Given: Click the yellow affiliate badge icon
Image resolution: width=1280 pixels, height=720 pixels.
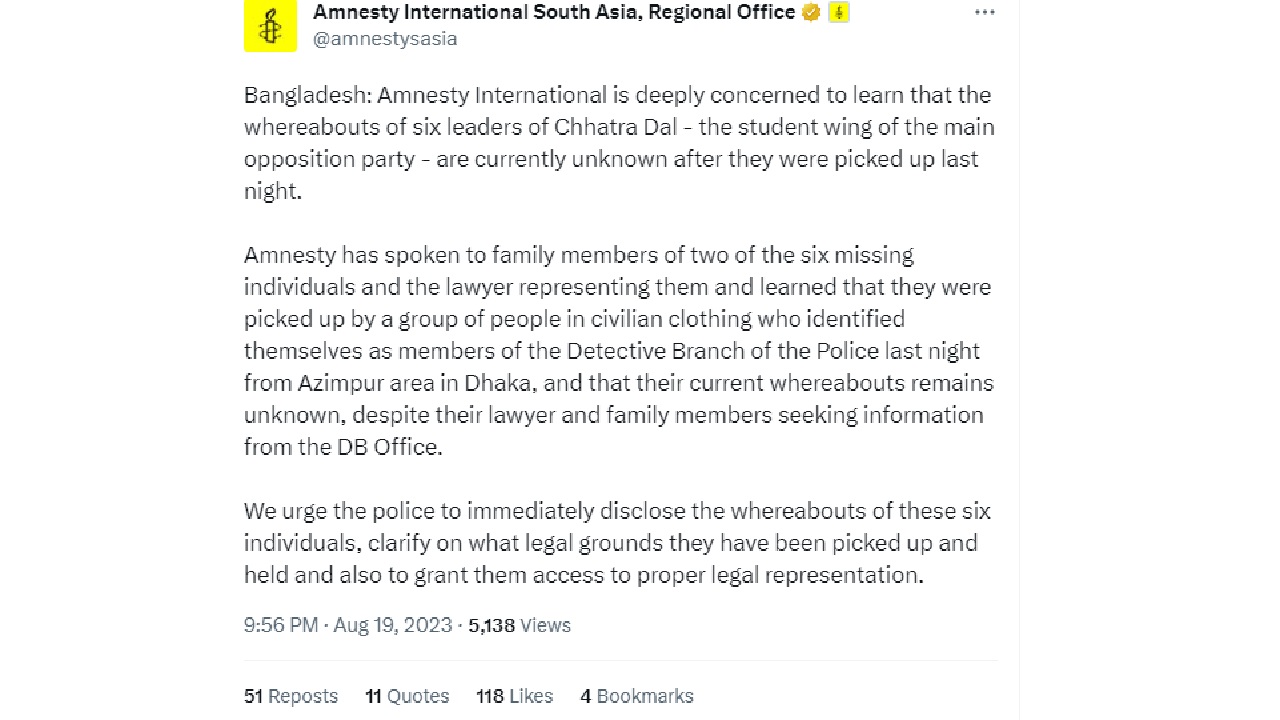Looking at the screenshot, I should pos(838,13).
